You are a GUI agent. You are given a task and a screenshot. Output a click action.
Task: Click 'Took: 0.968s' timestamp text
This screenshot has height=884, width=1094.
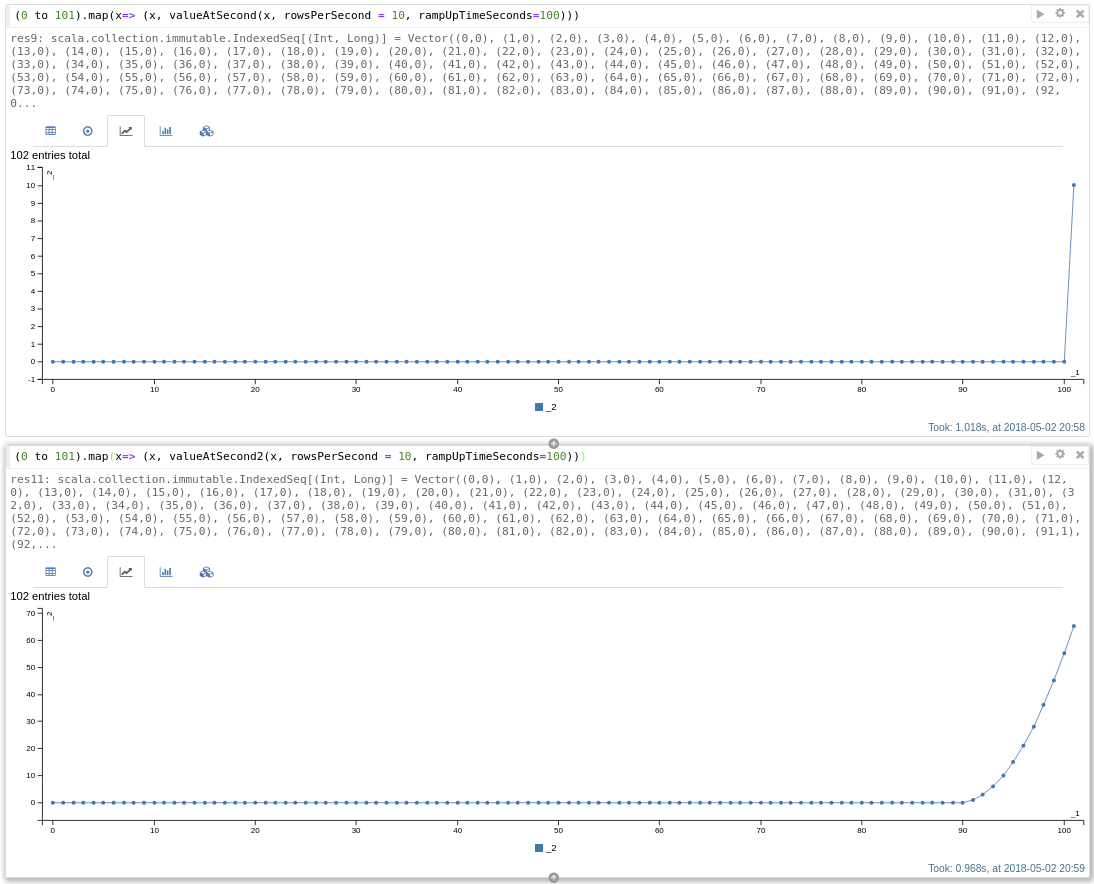tap(1006, 868)
